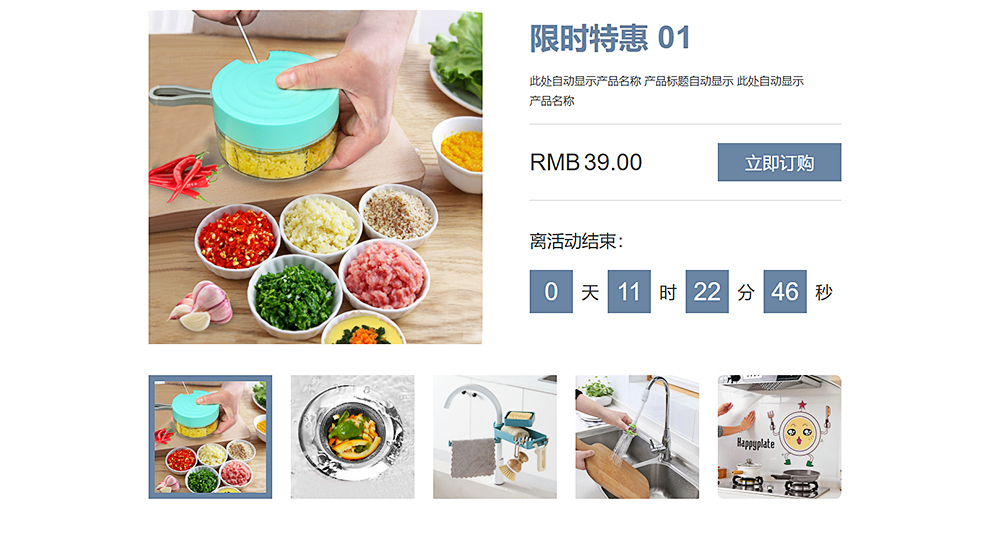Screen dimensions: 990x537
Task: Click the 离活动结束 countdown label
Action: pyautogui.click(x=576, y=241)
